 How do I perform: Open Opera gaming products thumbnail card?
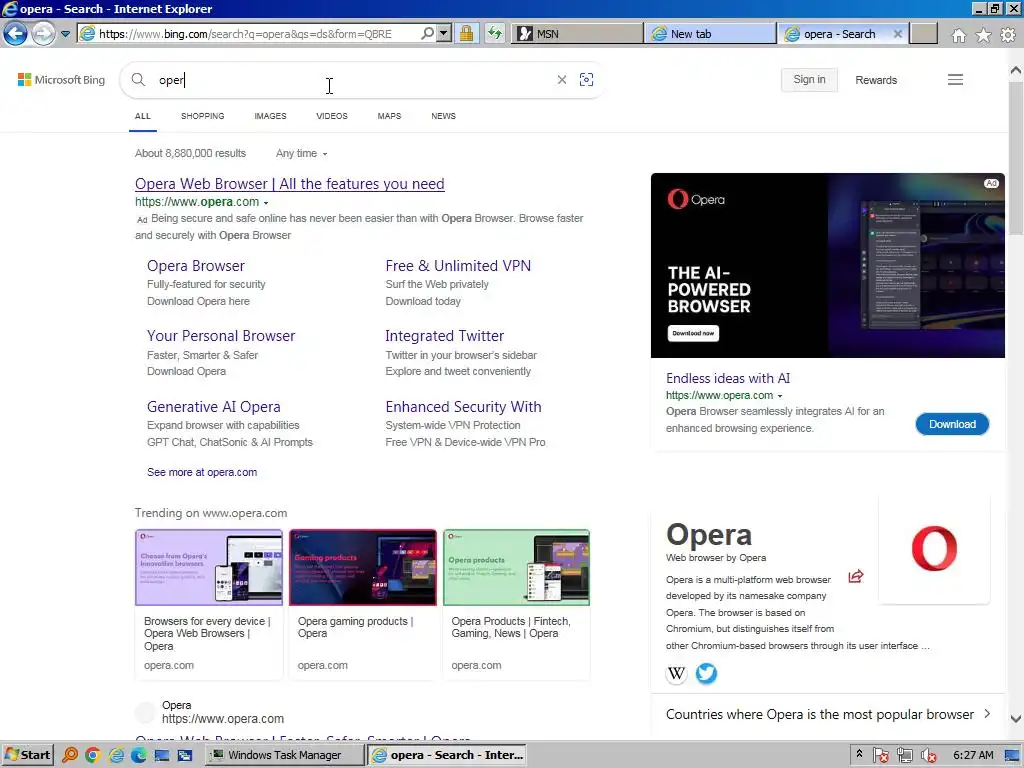tap(362, 604)
